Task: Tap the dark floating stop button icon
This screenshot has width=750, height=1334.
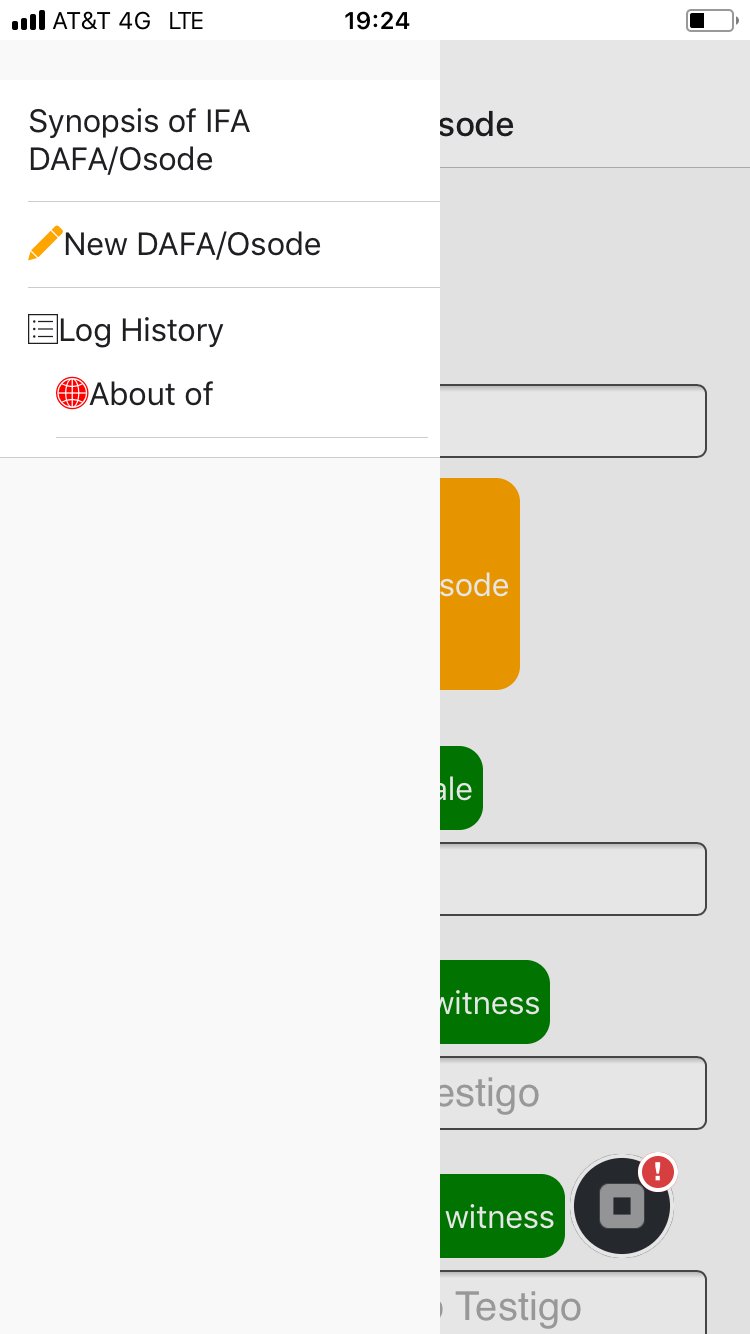Action: [621, 1207]
